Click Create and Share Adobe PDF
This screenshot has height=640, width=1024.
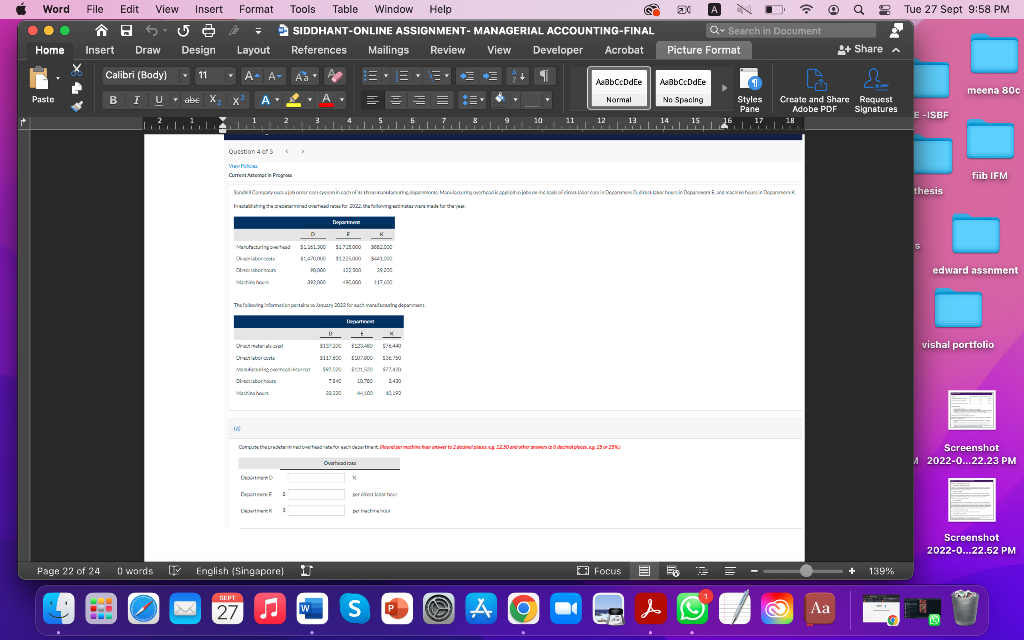(x=814, y=88)
